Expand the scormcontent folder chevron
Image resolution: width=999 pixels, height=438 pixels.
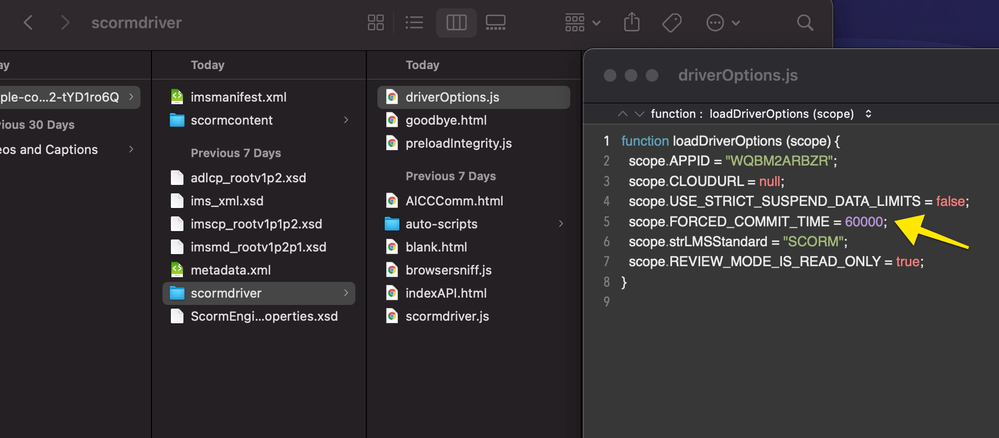[x=346, y=120]
